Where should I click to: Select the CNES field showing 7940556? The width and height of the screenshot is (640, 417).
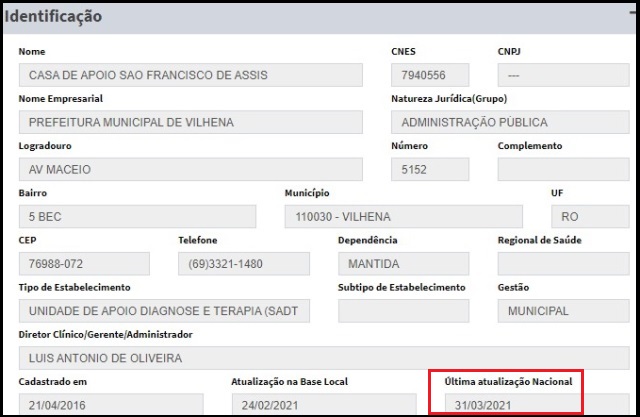click(429, 76)
